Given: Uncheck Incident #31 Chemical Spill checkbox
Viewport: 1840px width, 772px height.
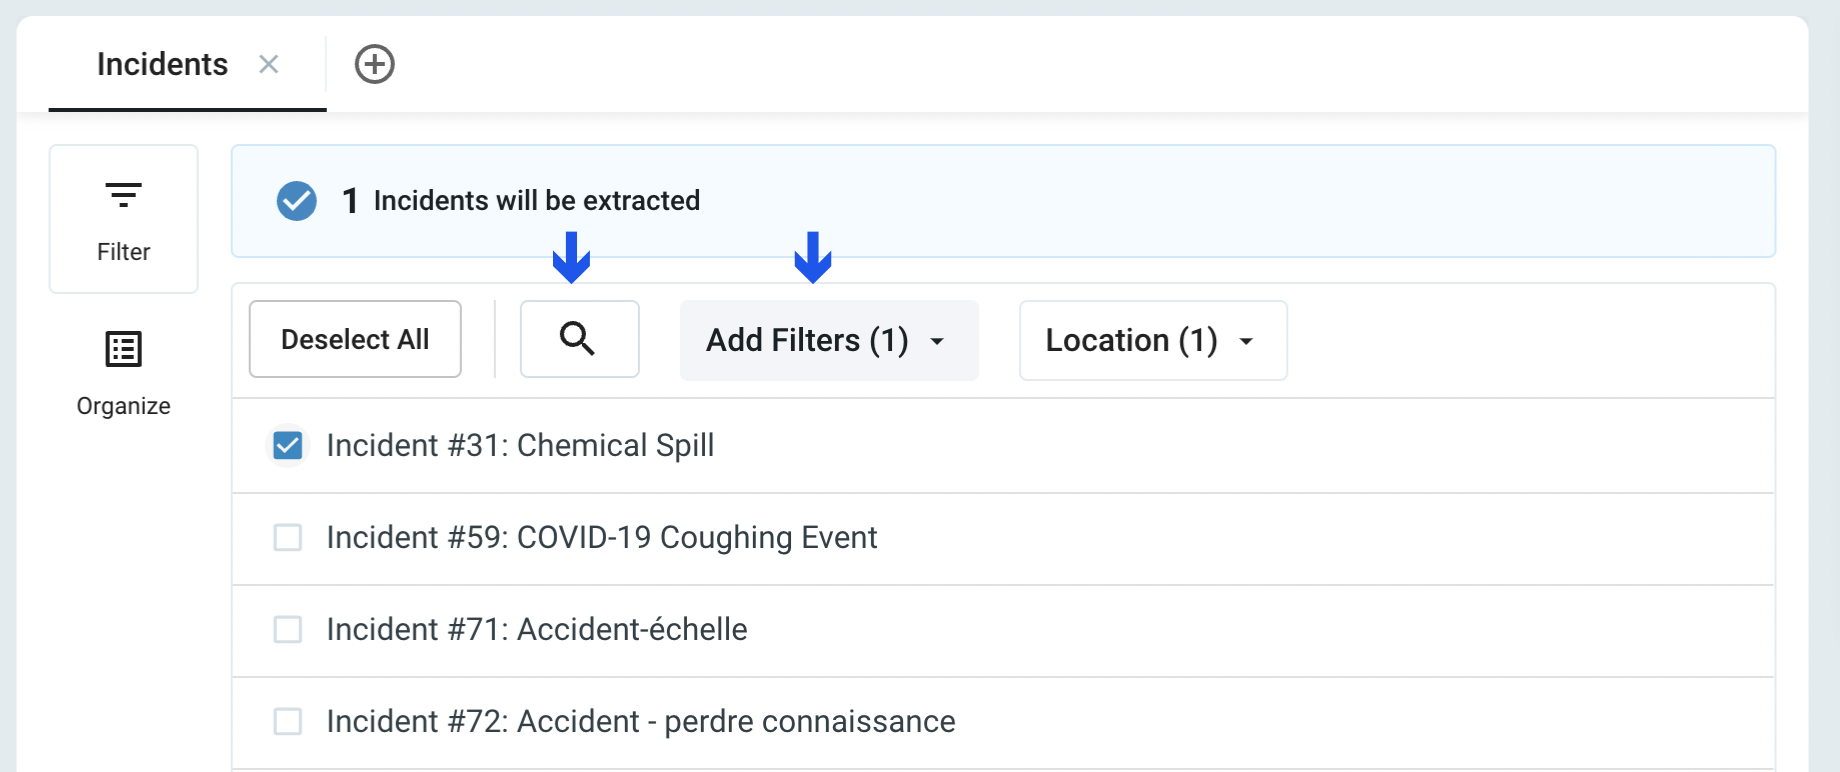Looking at the screenshot, I should coord(288,445).
